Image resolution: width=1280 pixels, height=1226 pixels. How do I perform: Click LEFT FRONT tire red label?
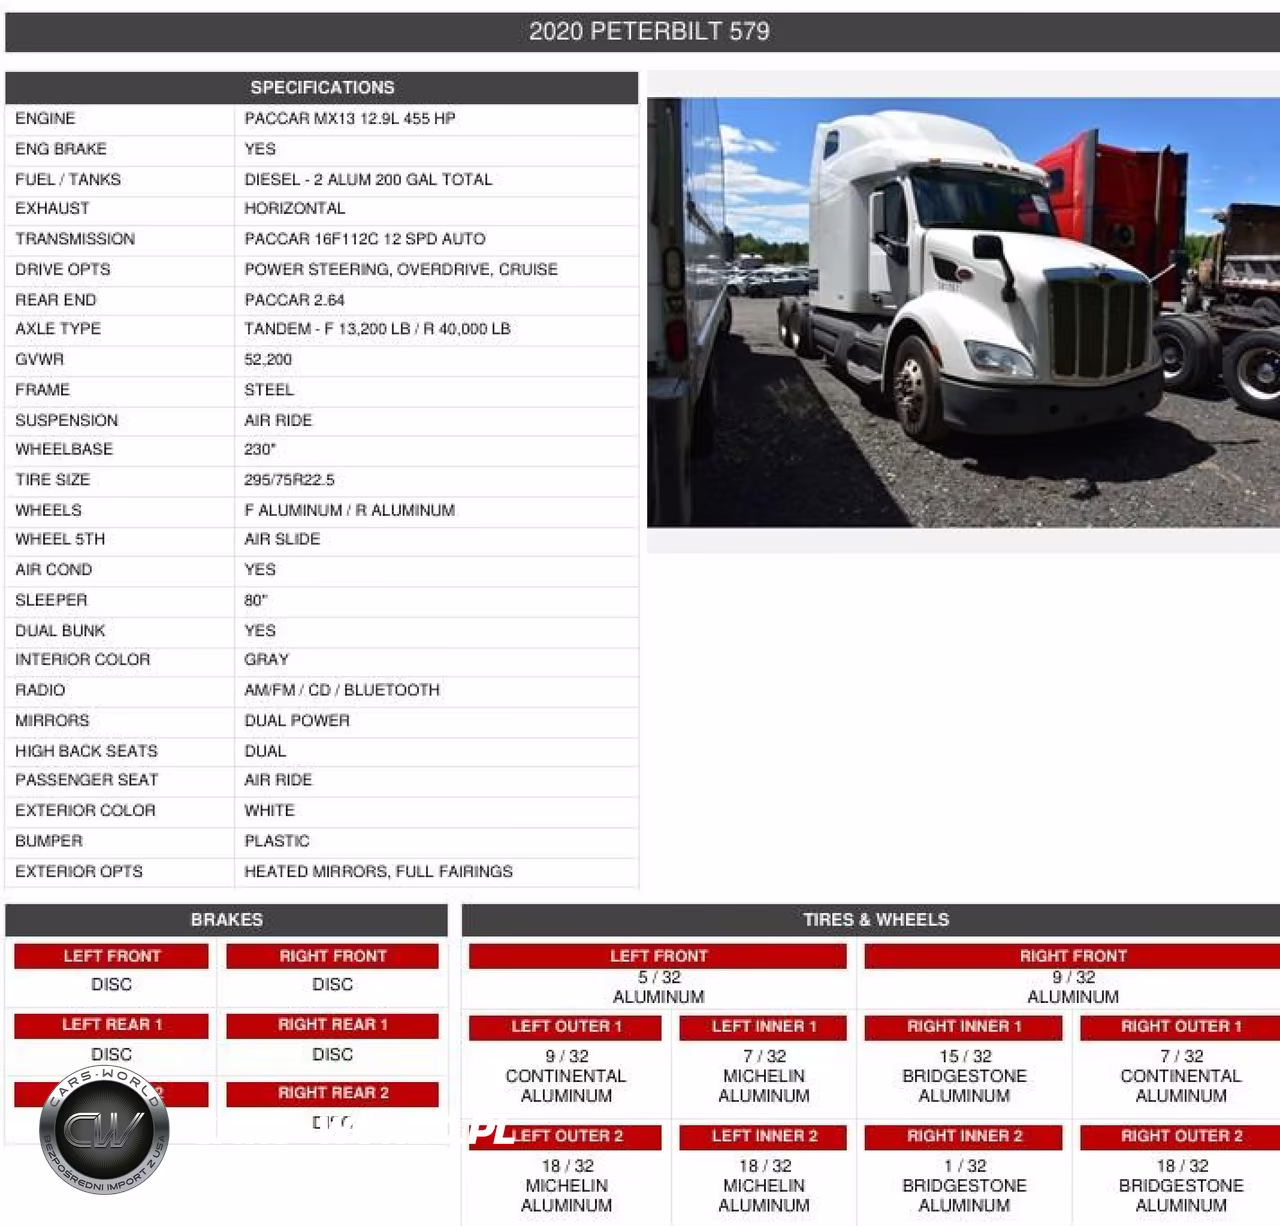click(658, 957)
